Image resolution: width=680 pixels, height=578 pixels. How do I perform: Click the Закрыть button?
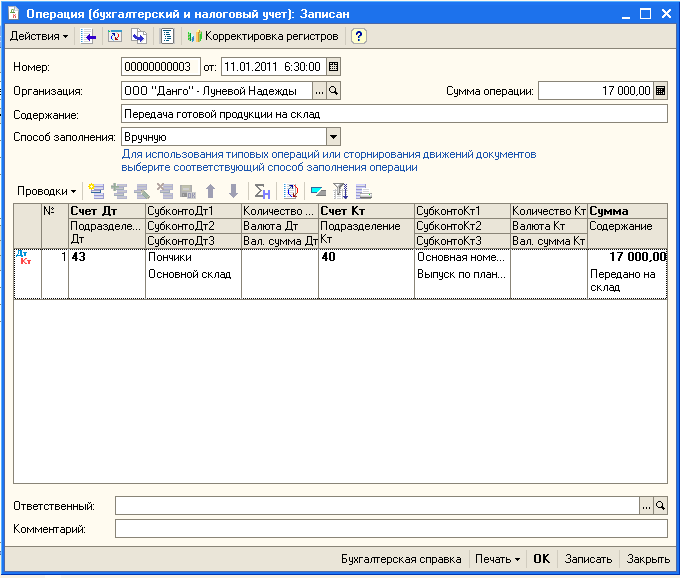point(648,559)
